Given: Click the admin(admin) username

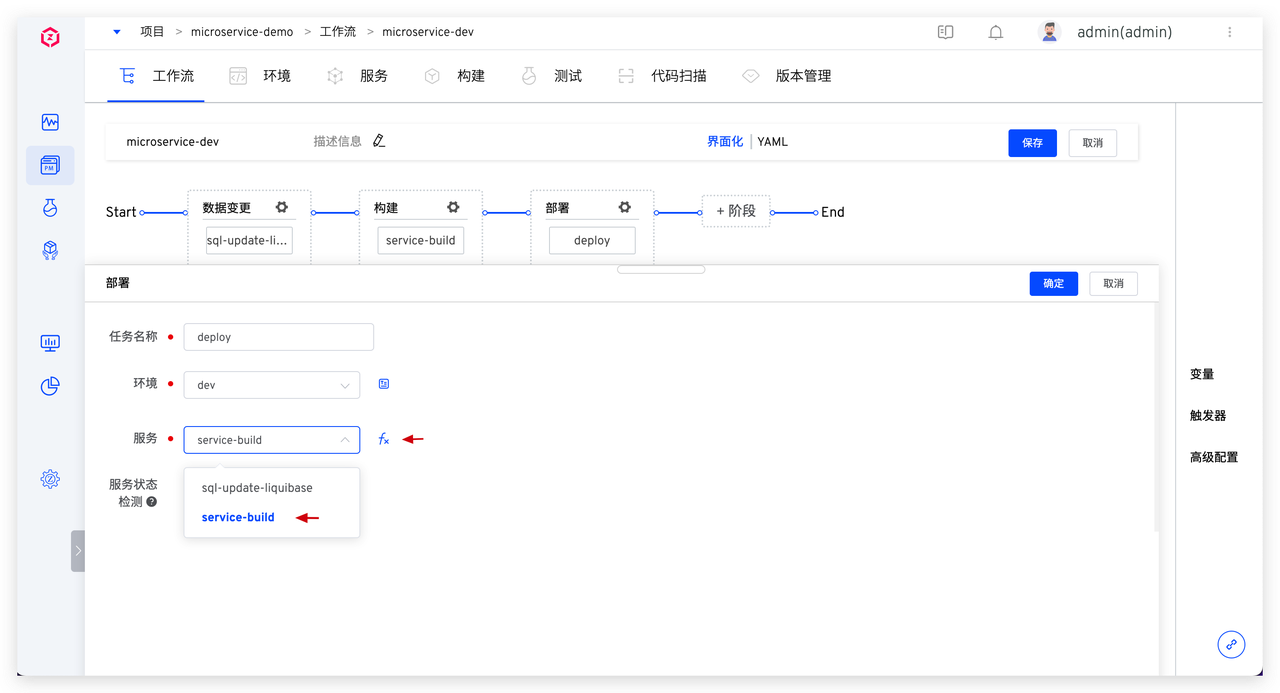Looking at the screenshot, I should [1124, 32].
